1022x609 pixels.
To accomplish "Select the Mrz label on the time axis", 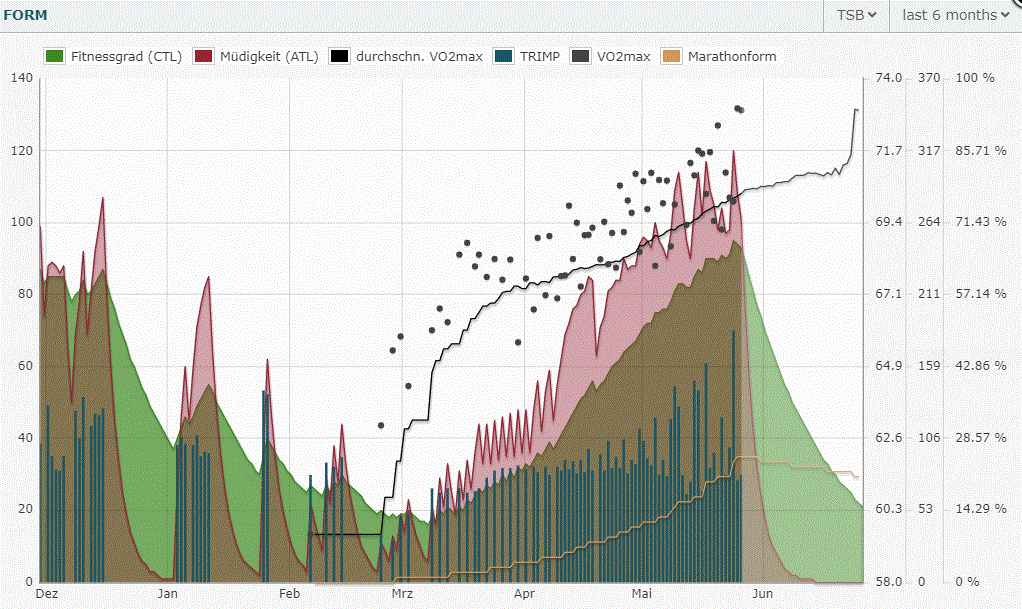I will (402, 593).
